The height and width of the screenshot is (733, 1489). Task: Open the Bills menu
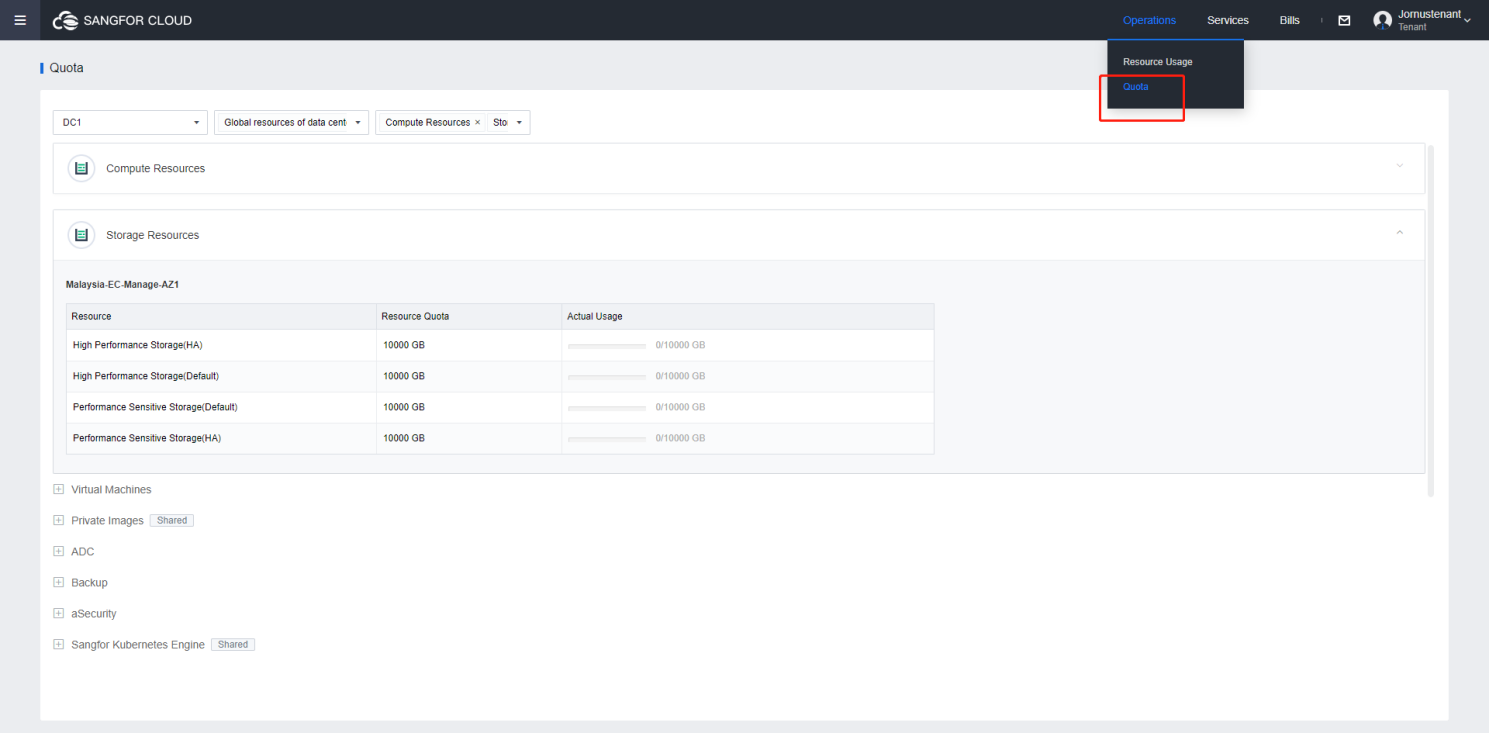tap(1289, 20)
